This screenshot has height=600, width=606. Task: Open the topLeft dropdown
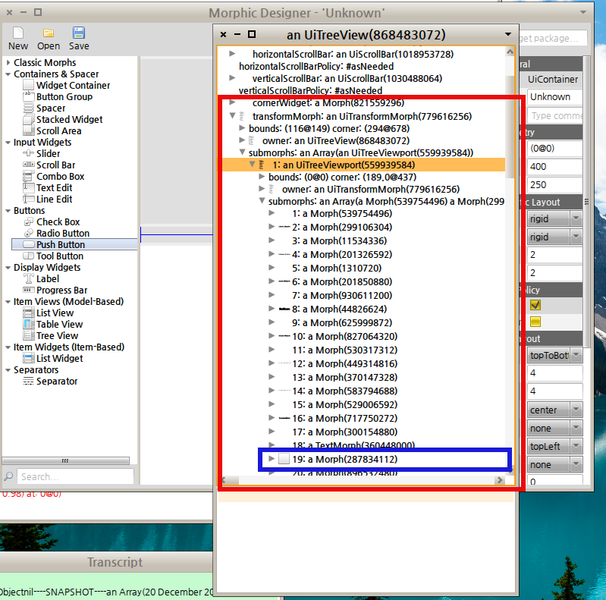click(x=554, y=446)
